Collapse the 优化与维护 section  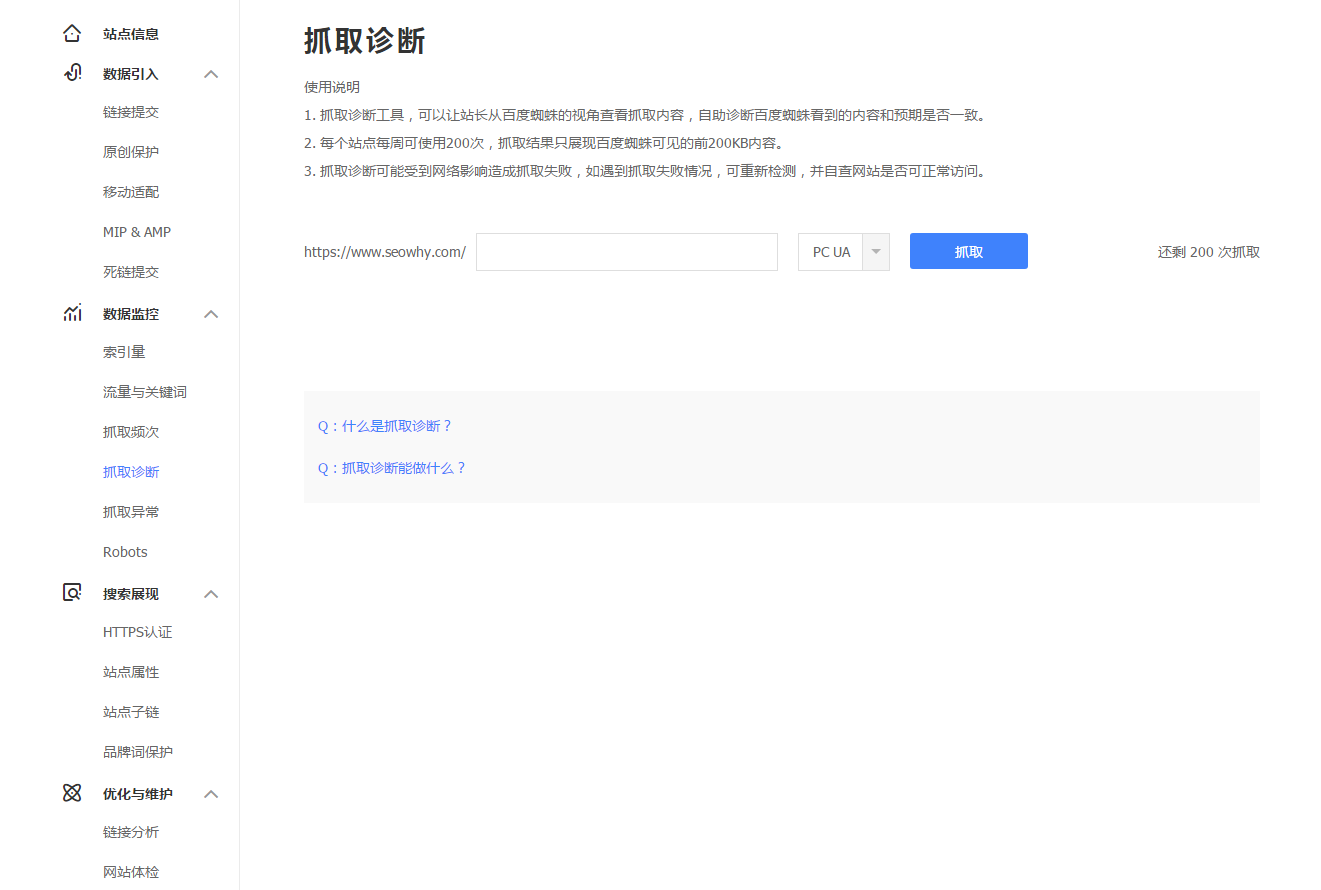210,793
